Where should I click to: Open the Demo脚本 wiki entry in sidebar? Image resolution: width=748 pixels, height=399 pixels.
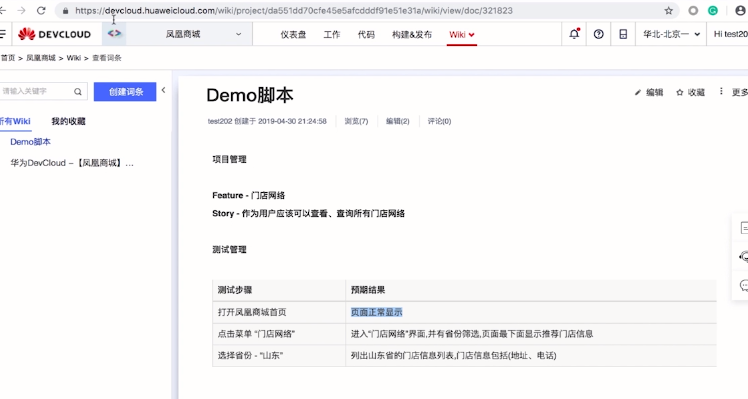[31, 142]
